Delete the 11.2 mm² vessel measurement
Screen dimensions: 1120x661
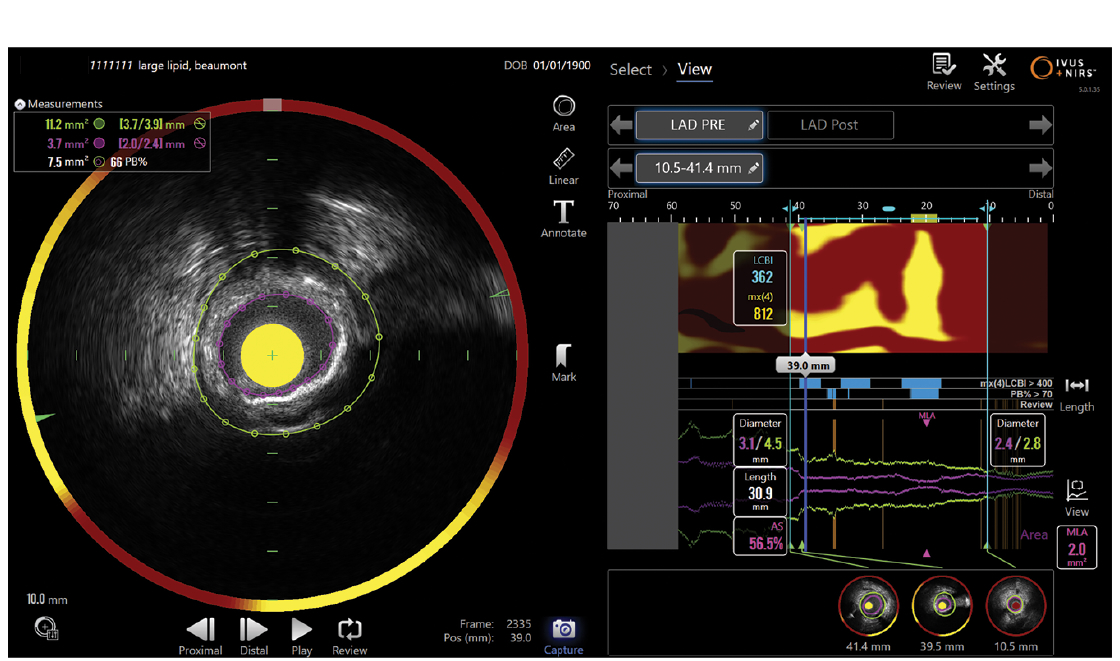coord(200,124)
